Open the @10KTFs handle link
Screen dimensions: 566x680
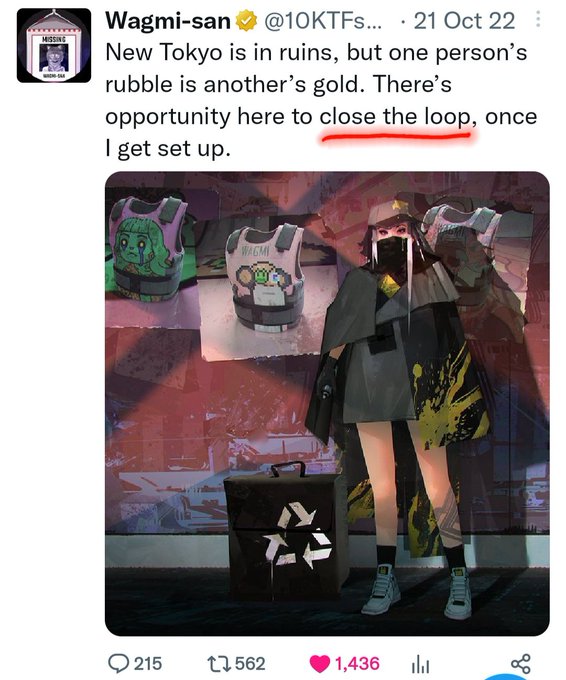323,21
